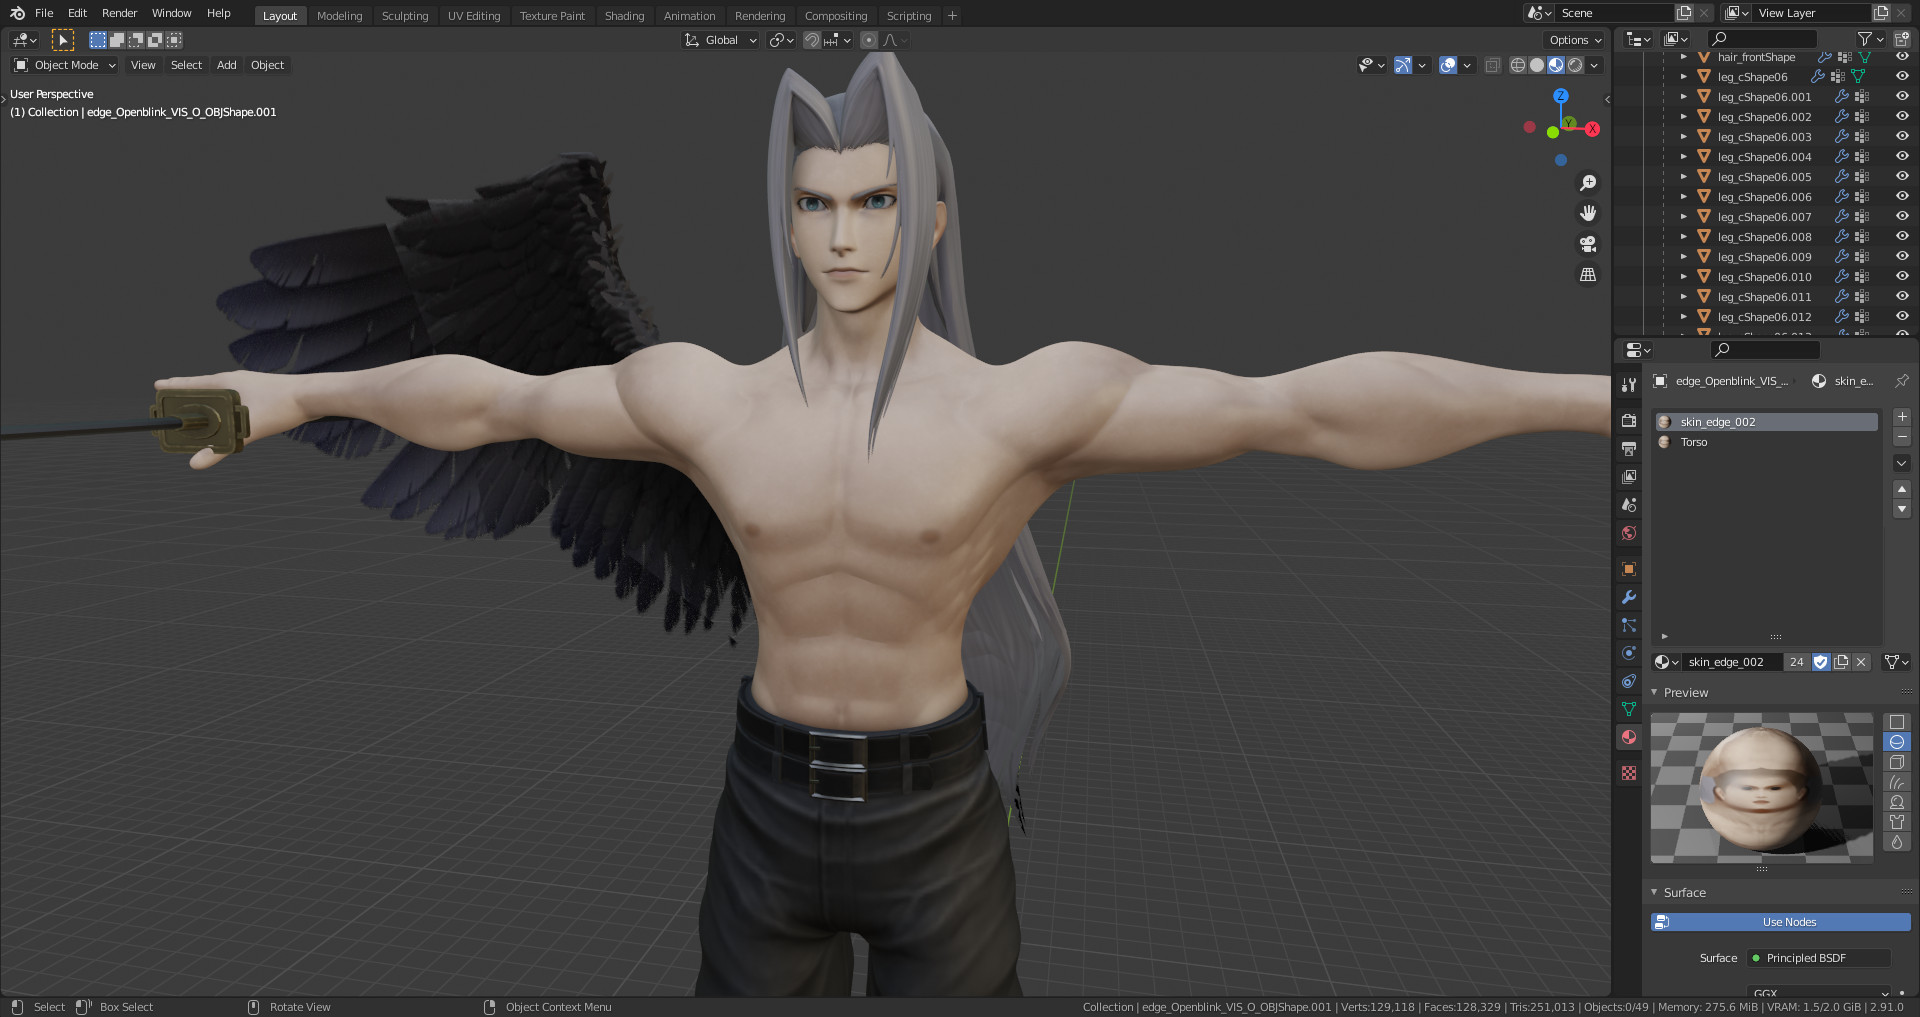Click the new material copy icon
This screenshot has width=1920, height=1017.
click(x=1841, y=662)
